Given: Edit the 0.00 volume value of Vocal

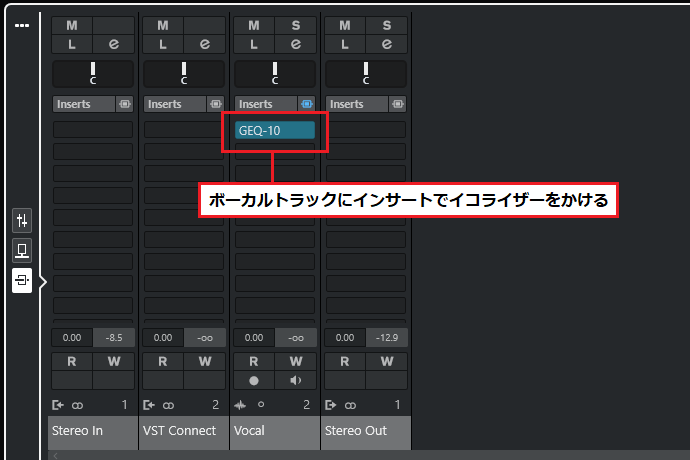Looking at the screenshot, I should click(254, 338).
